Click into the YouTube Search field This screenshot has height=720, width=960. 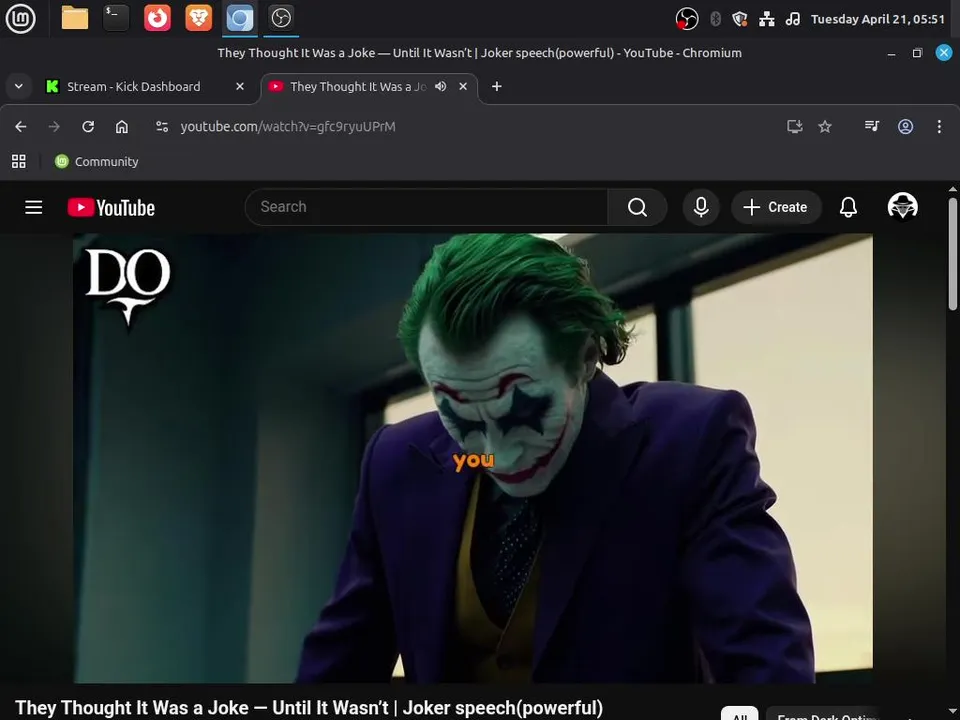click(426, 207)
